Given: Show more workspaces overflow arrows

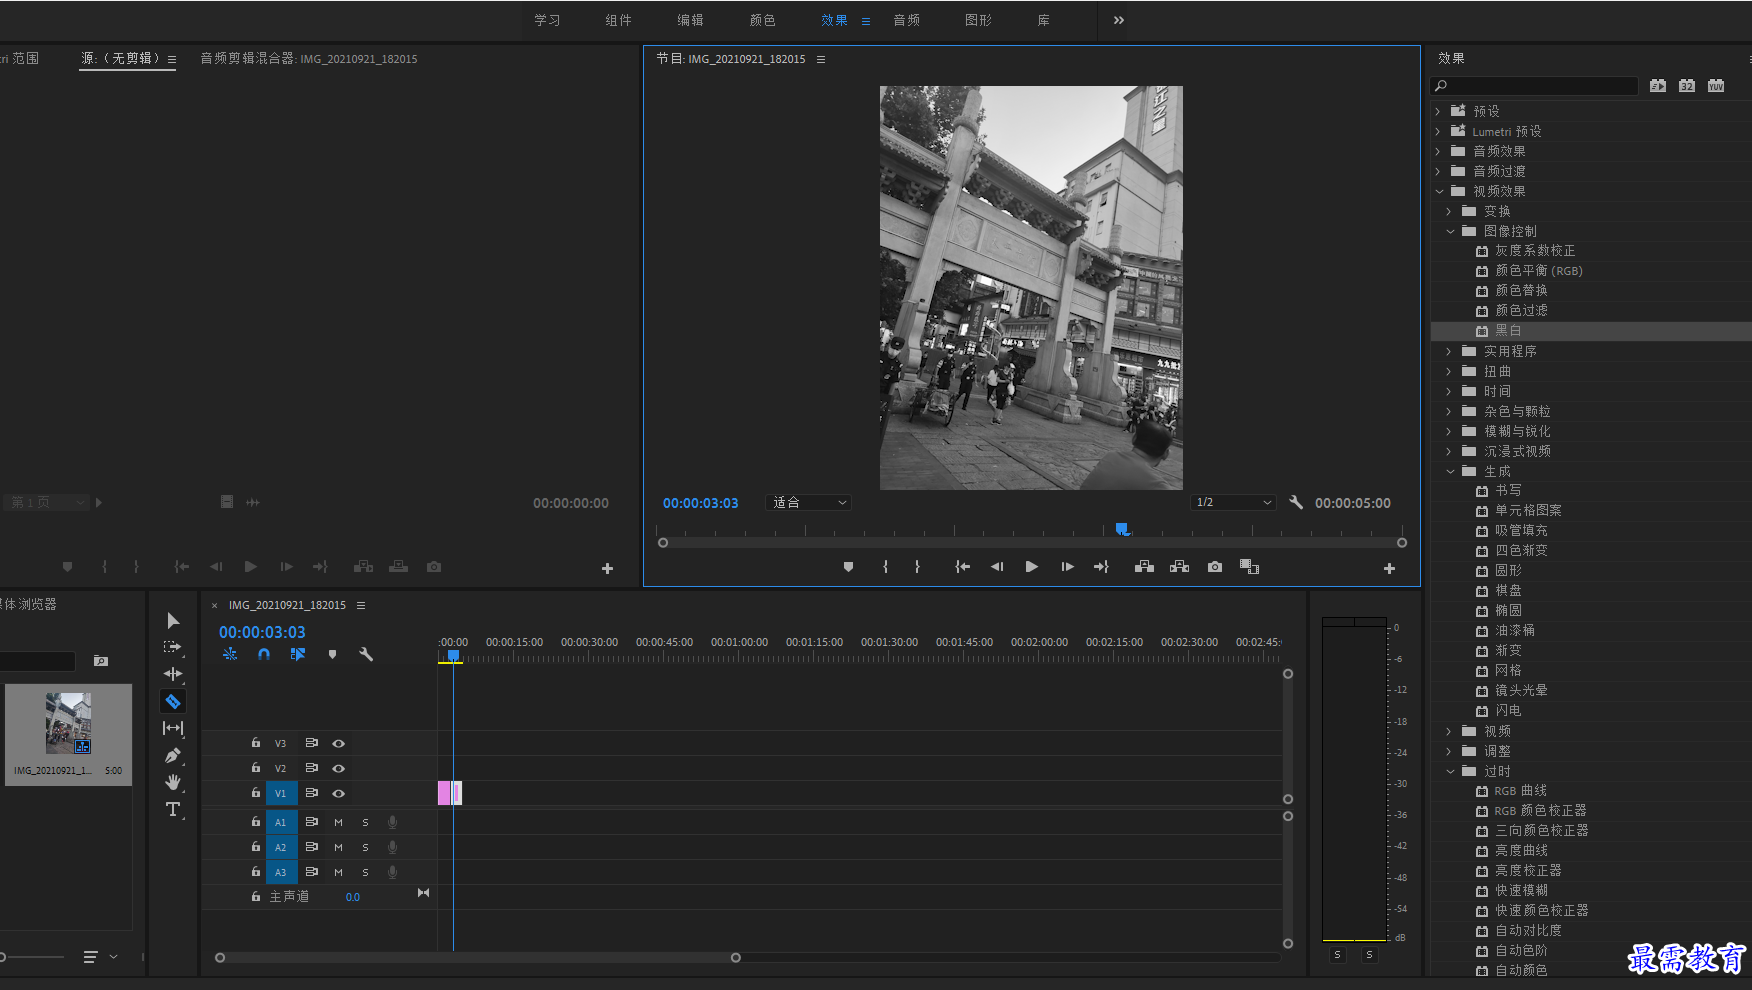Looking at the screenshot, I should point(1119,20).
